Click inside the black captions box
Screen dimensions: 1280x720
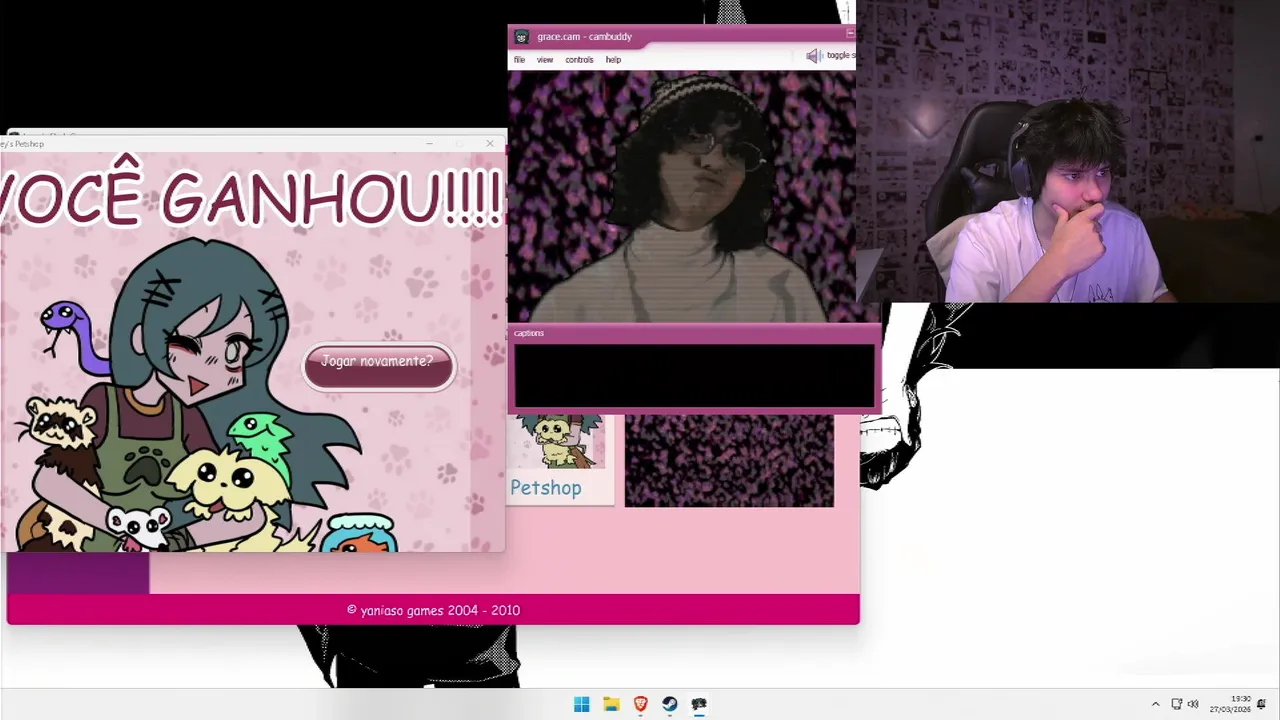click(x=695, y=376)
